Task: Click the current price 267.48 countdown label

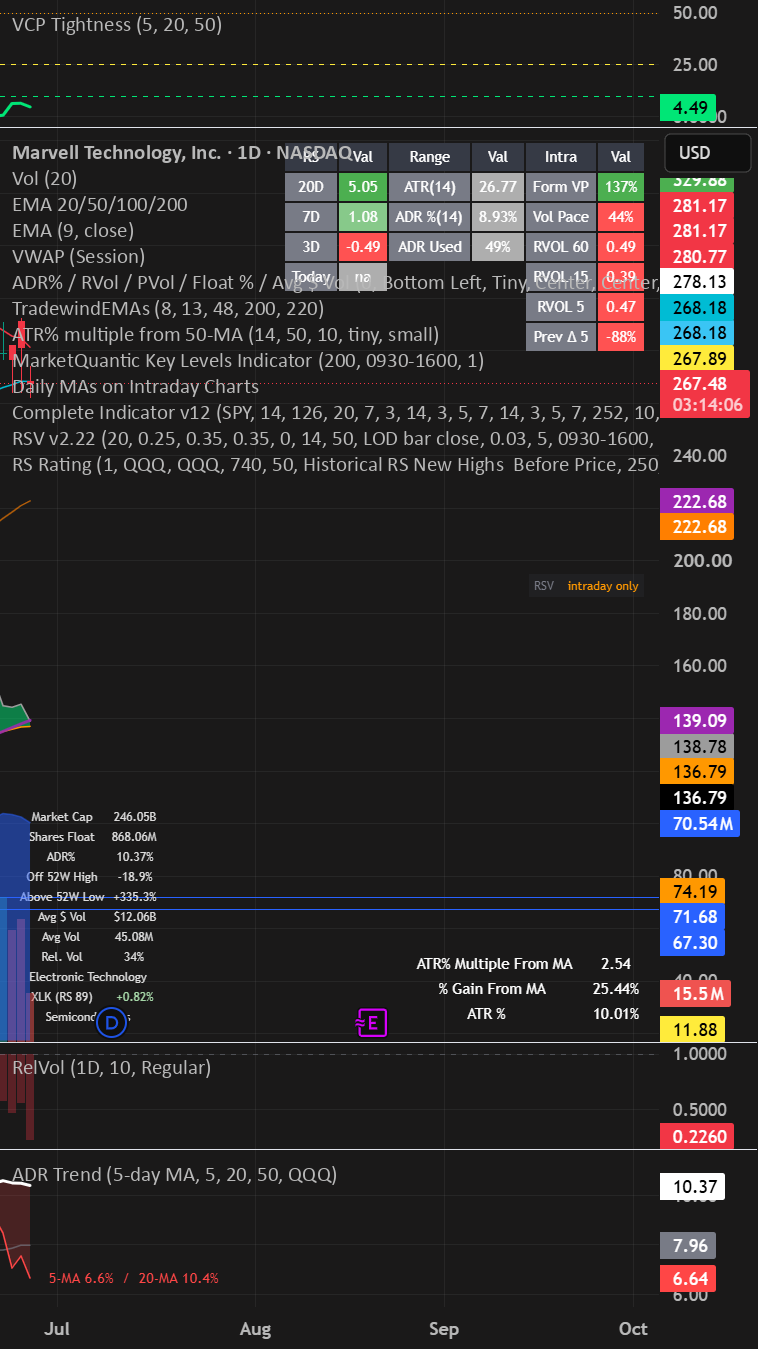Action: point(705,394)
